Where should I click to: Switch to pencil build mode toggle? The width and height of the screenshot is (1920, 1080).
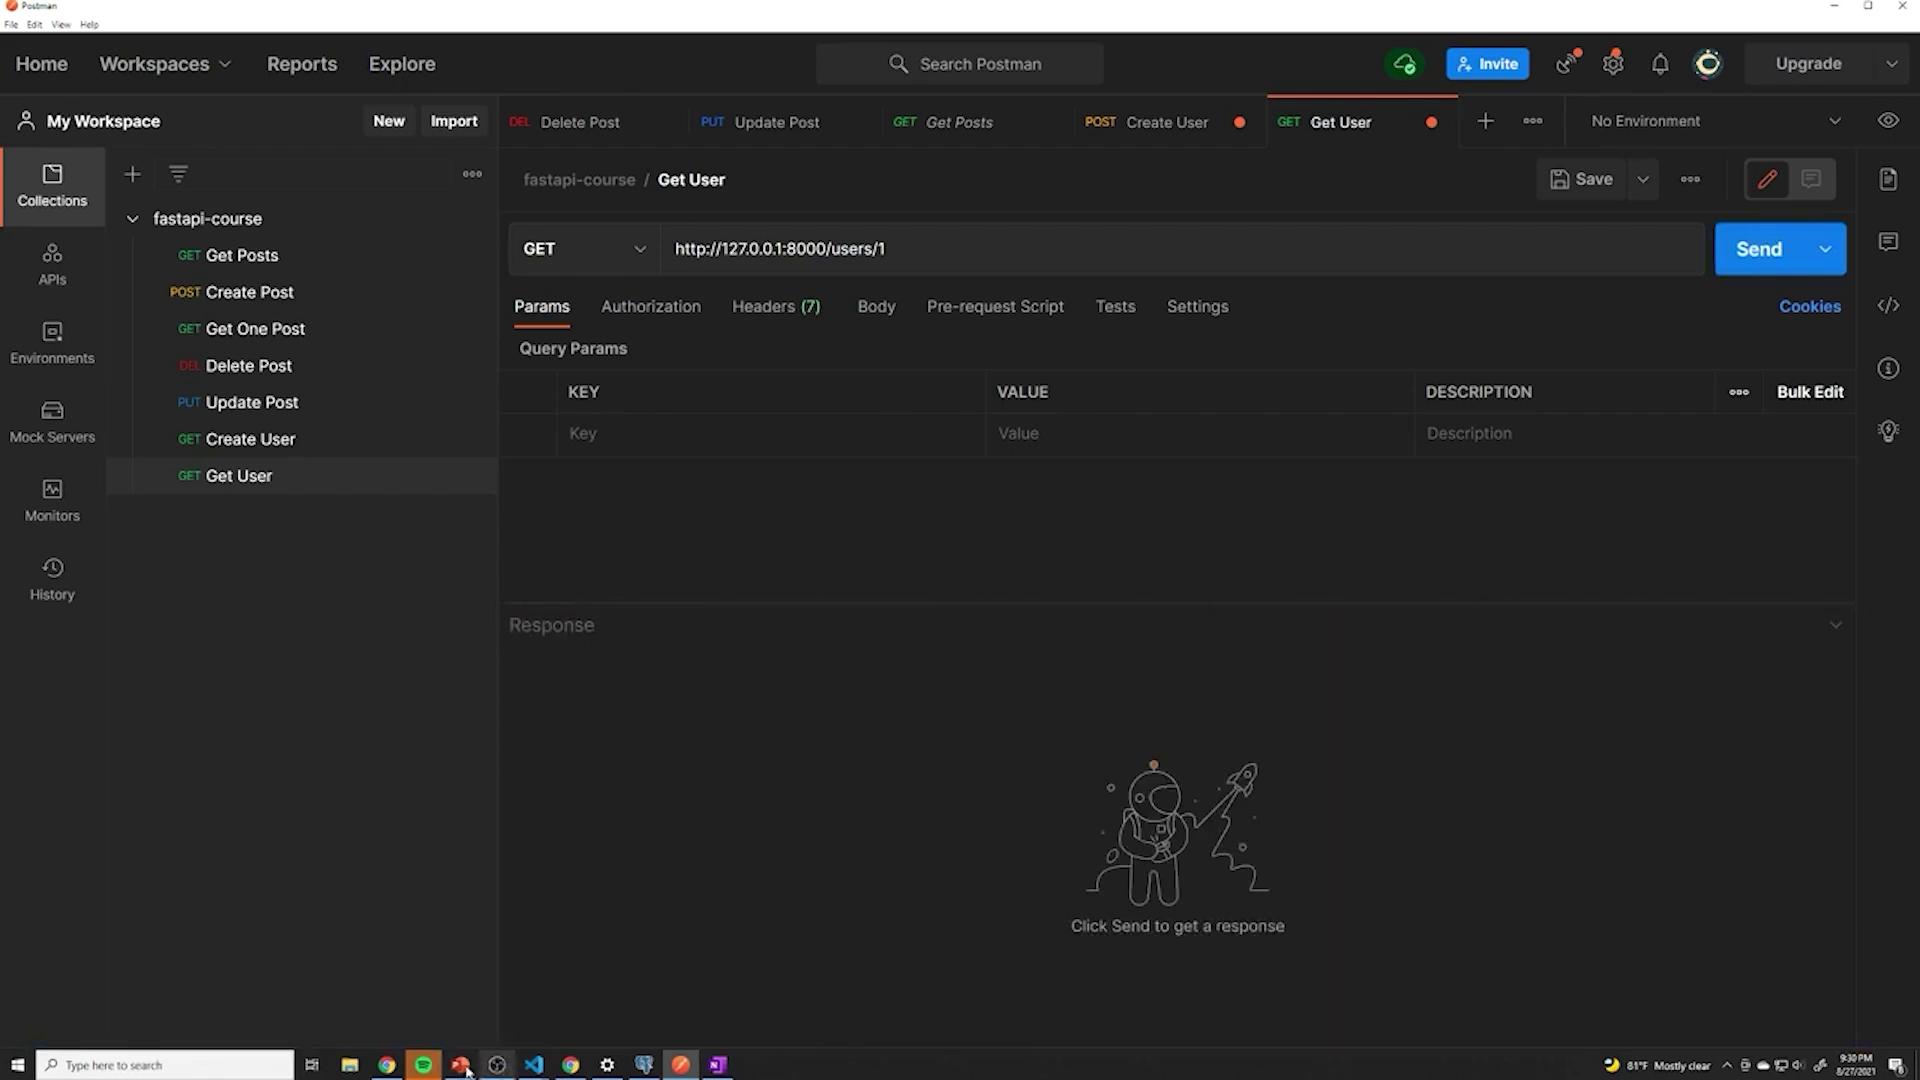(1767, 179)
